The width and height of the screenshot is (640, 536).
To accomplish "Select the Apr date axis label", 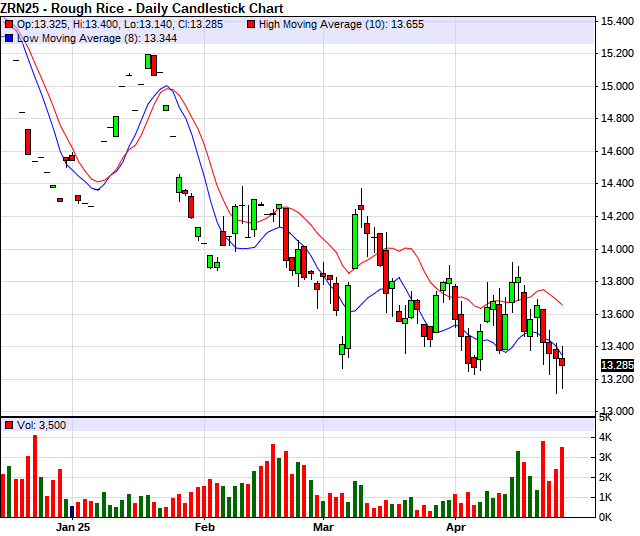I will (456, 525).
